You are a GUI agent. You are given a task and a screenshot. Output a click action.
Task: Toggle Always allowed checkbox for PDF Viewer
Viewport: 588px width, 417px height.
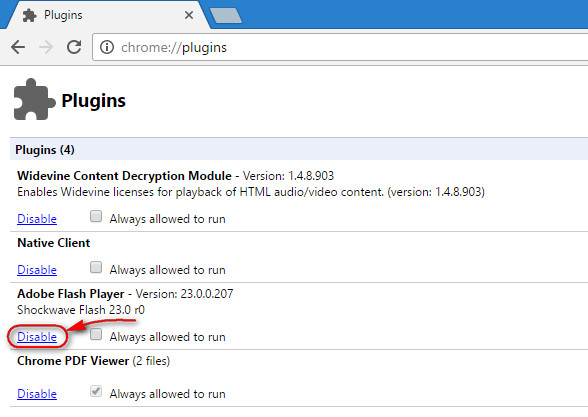(96, 391)
